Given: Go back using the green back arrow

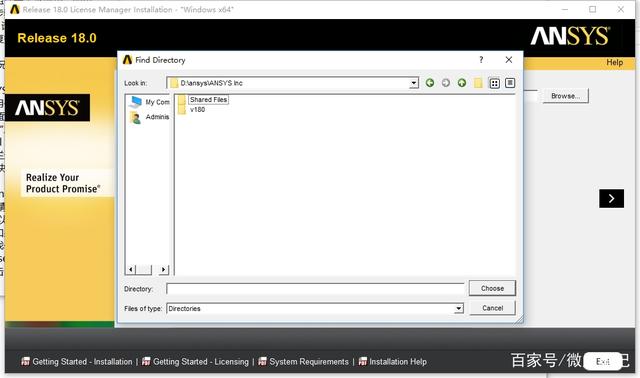Looking at the screenshot, I should pos(430,83).
